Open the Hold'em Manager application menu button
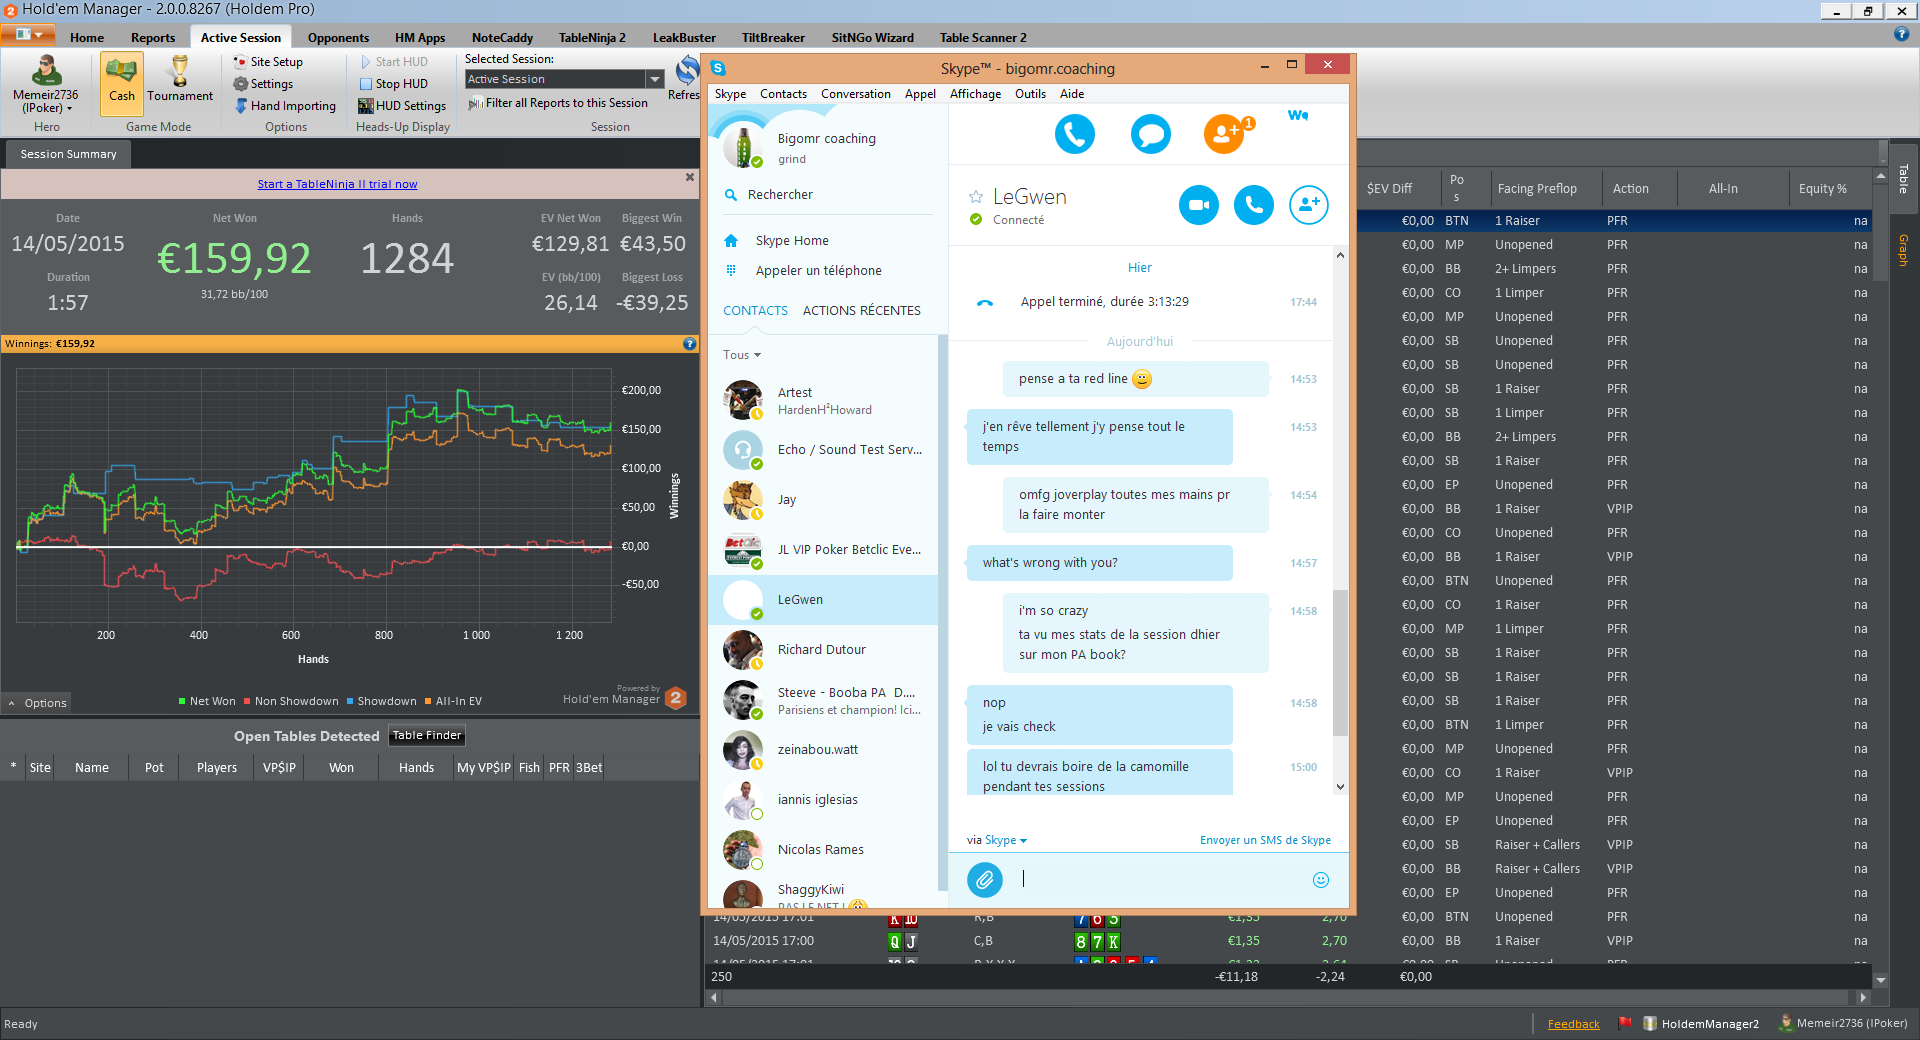This screenshot has height=1040, width=1920. (x=28, y=35)
